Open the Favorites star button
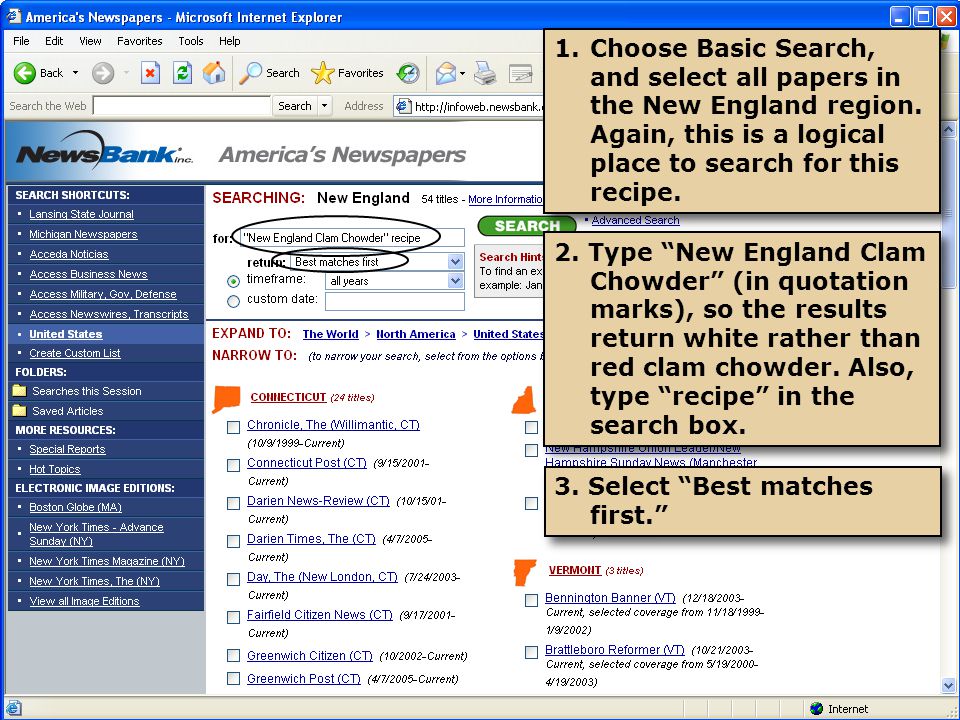Screen dimensions: 960x720 tap(323, 73)
